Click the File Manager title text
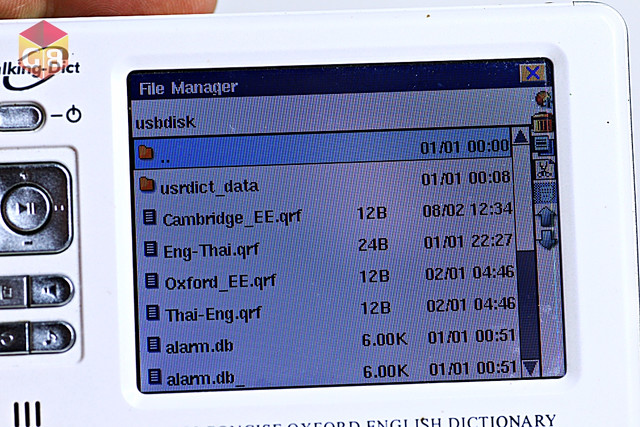 (188, 88)
